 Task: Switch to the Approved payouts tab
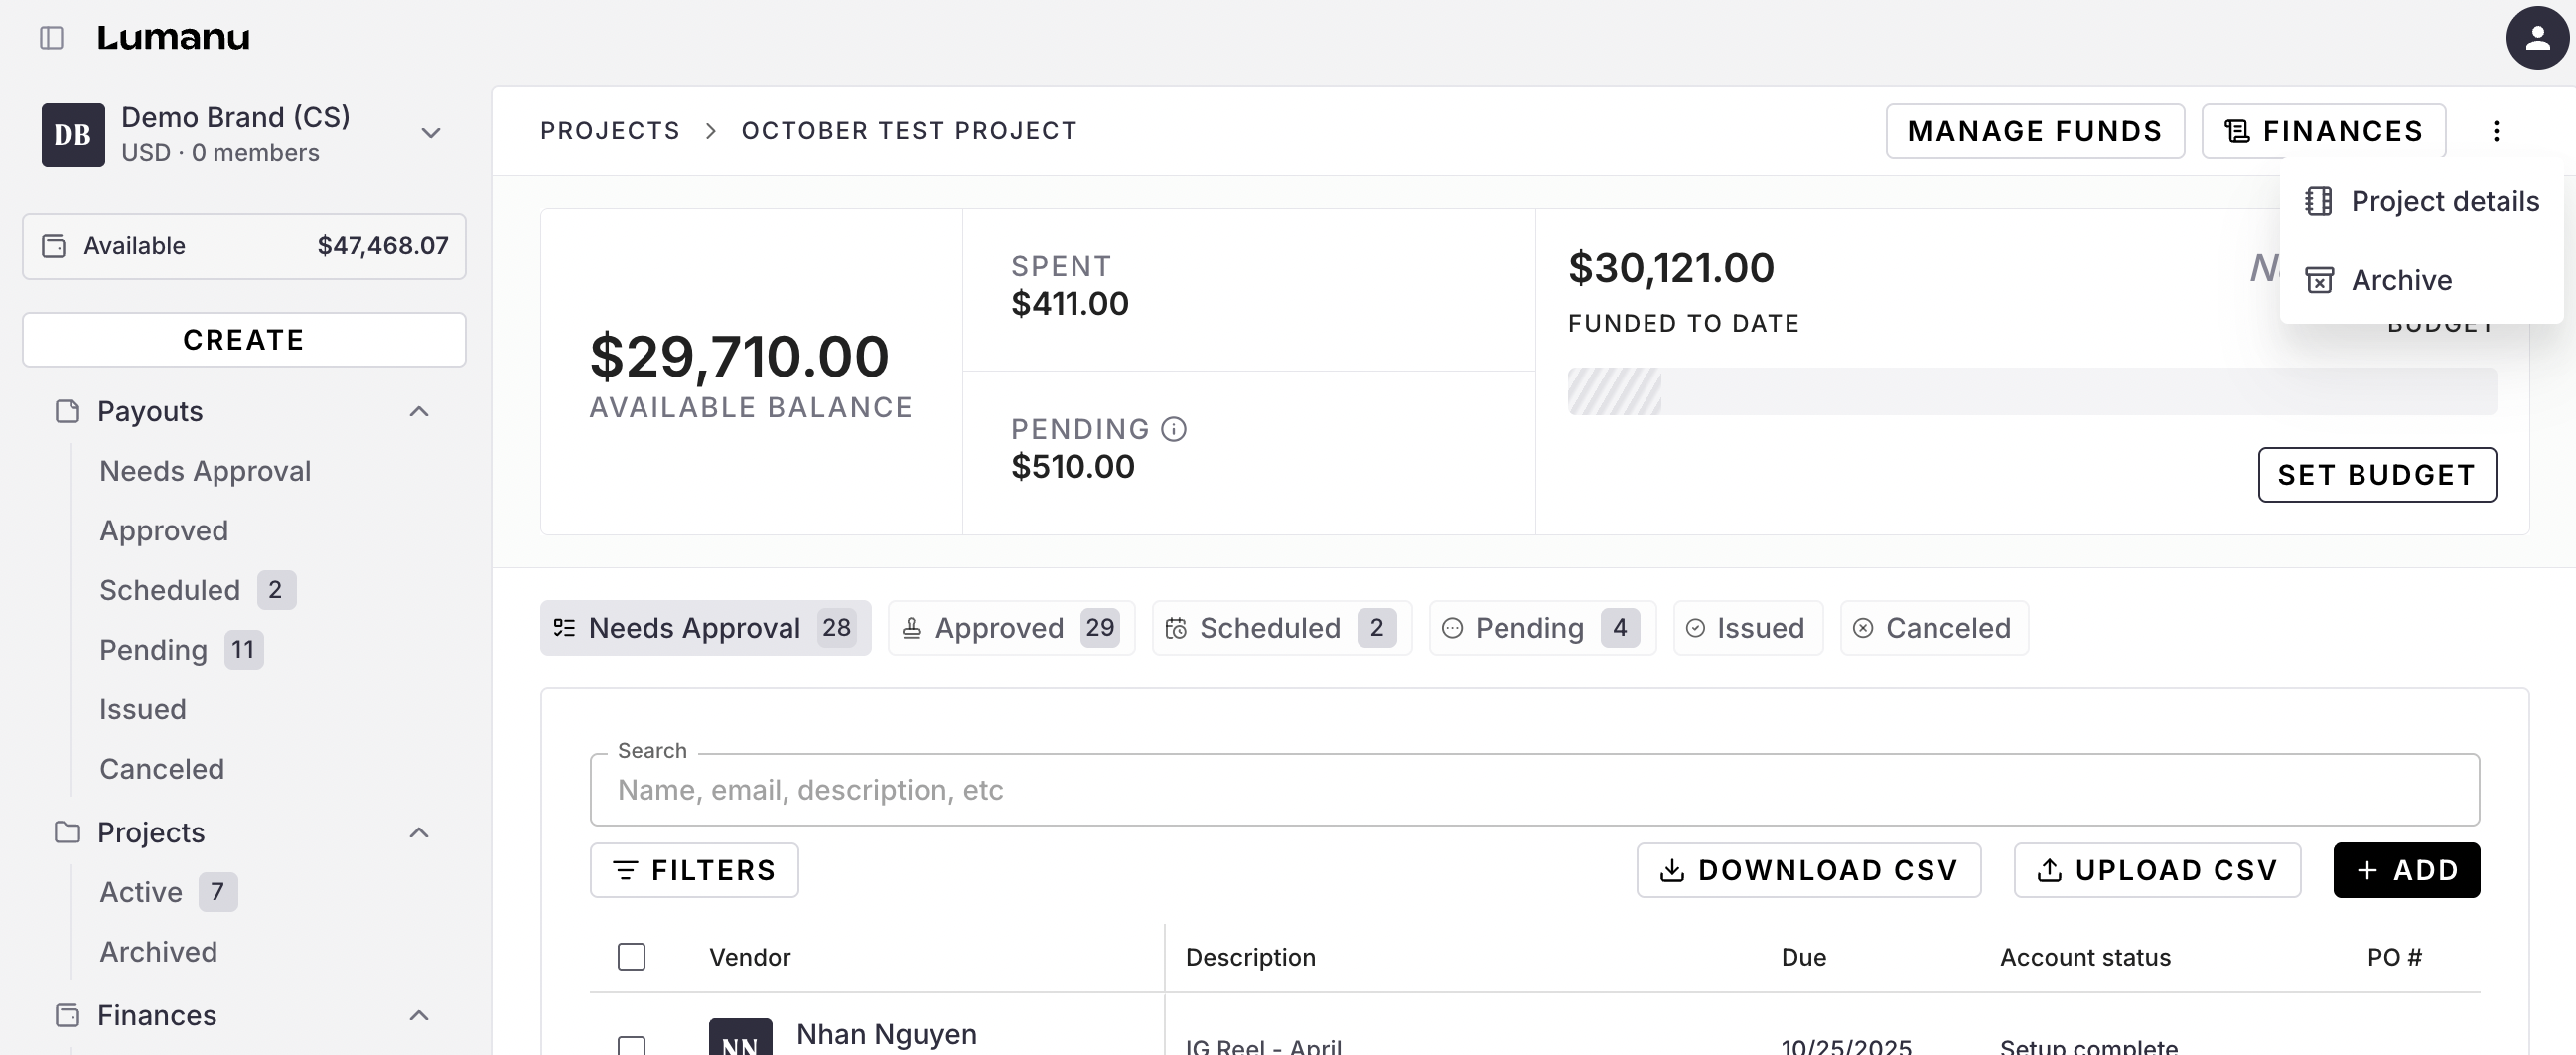(1010, 628)
